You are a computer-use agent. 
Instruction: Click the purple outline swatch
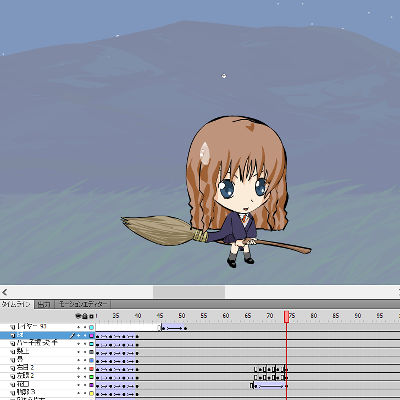(91, 385)
